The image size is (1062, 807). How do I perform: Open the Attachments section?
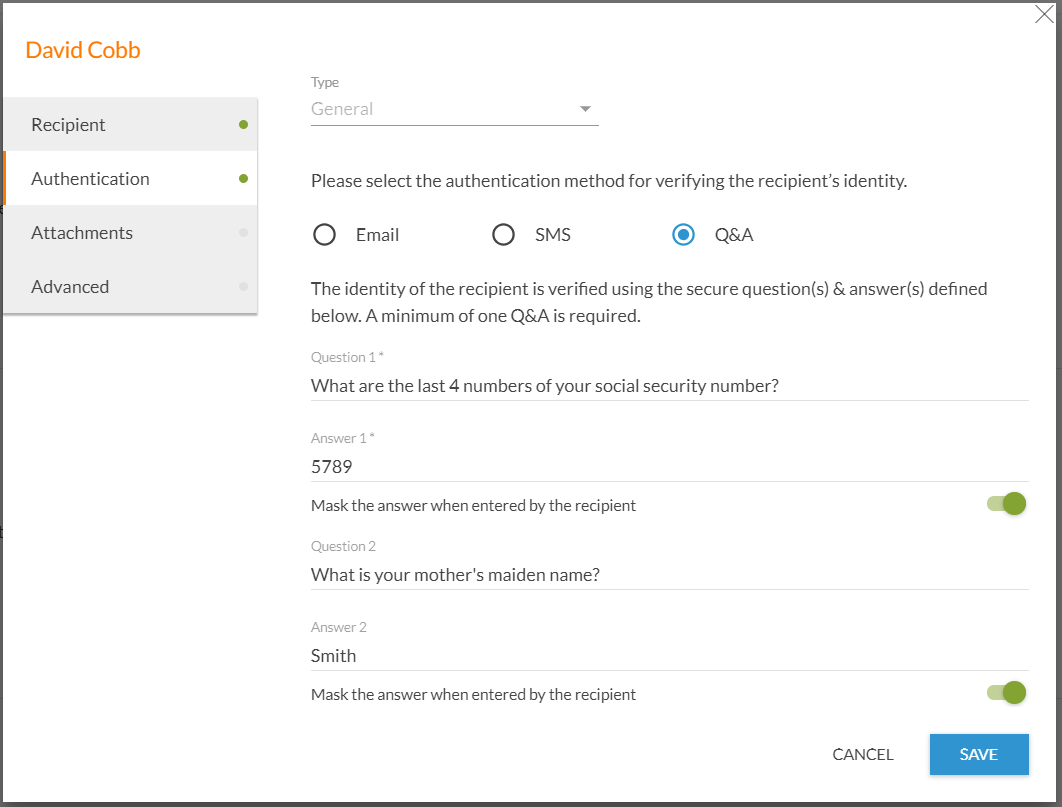(82, 232)
